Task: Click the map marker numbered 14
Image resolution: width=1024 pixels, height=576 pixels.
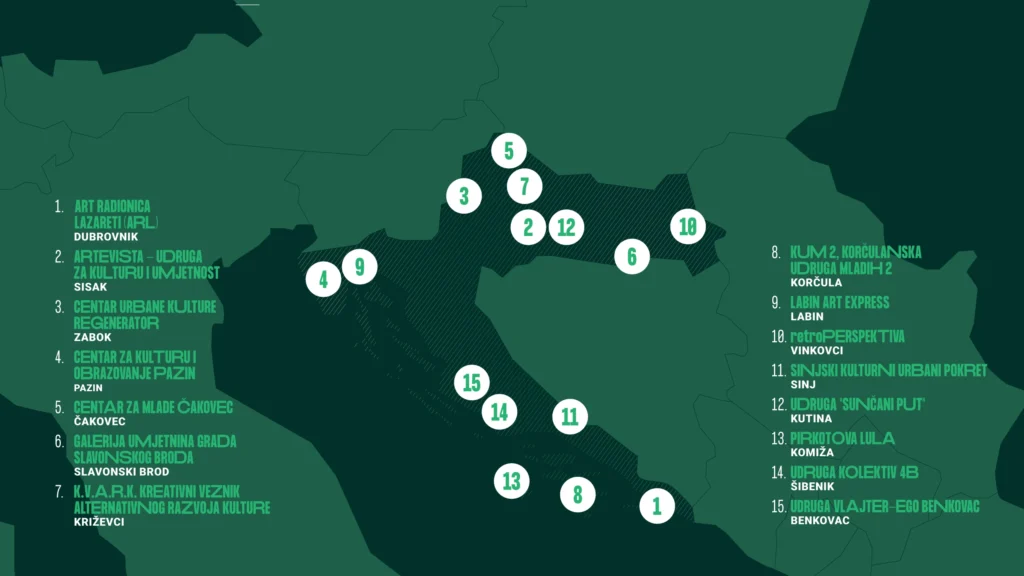Action: (x=499, y=411)
